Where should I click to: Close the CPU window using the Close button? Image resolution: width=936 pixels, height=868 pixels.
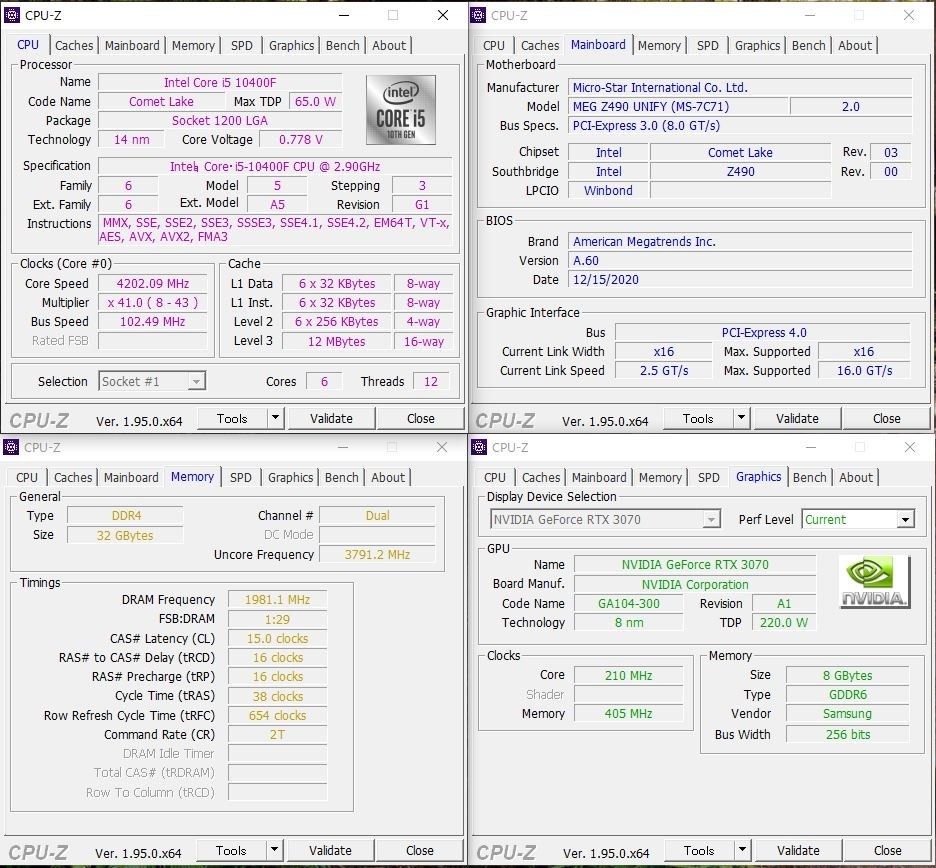pos(421,418)
